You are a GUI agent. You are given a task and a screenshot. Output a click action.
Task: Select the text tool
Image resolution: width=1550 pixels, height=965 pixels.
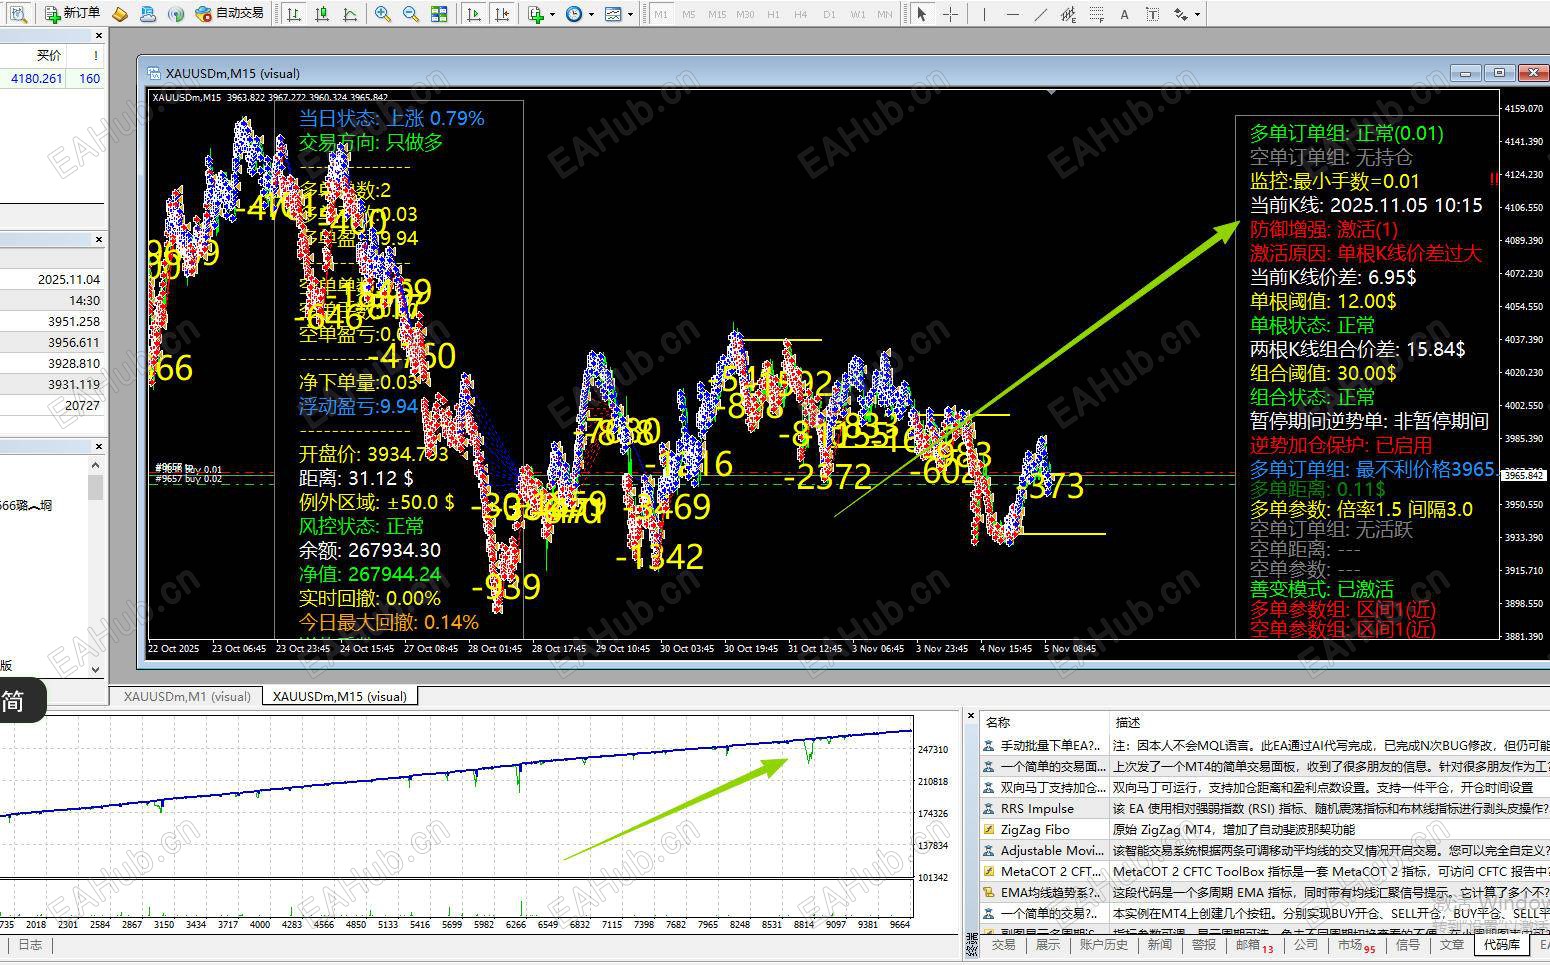1125,14
